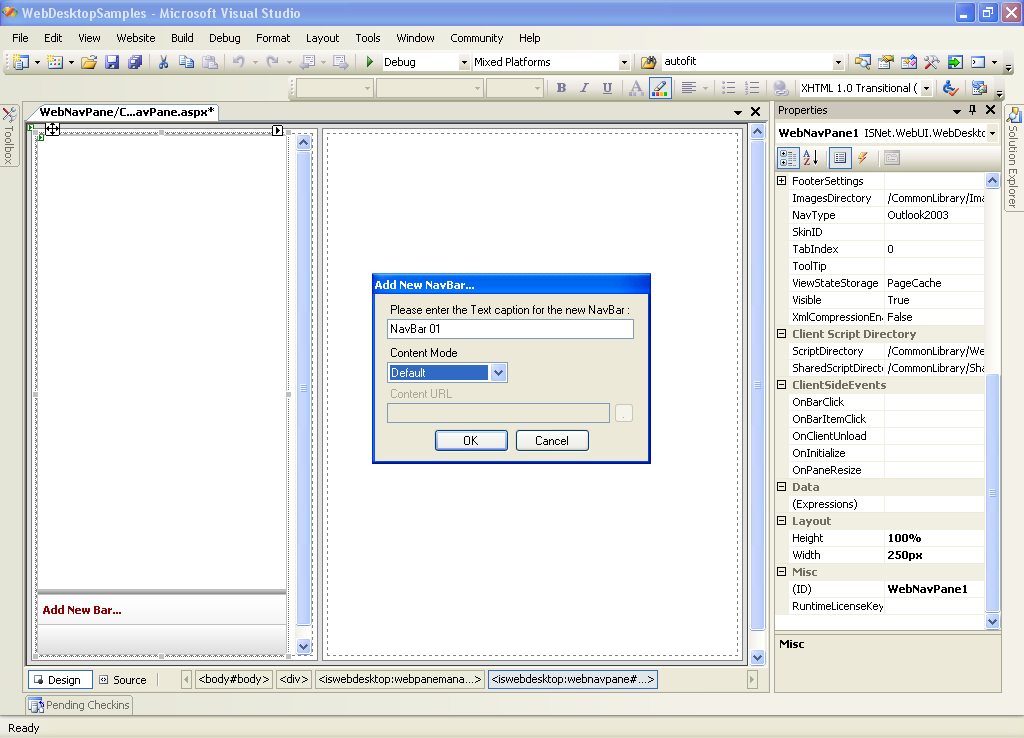
Task: Click the NavBar text caption field
Action: pyautogui.click(x=510, y=329)
